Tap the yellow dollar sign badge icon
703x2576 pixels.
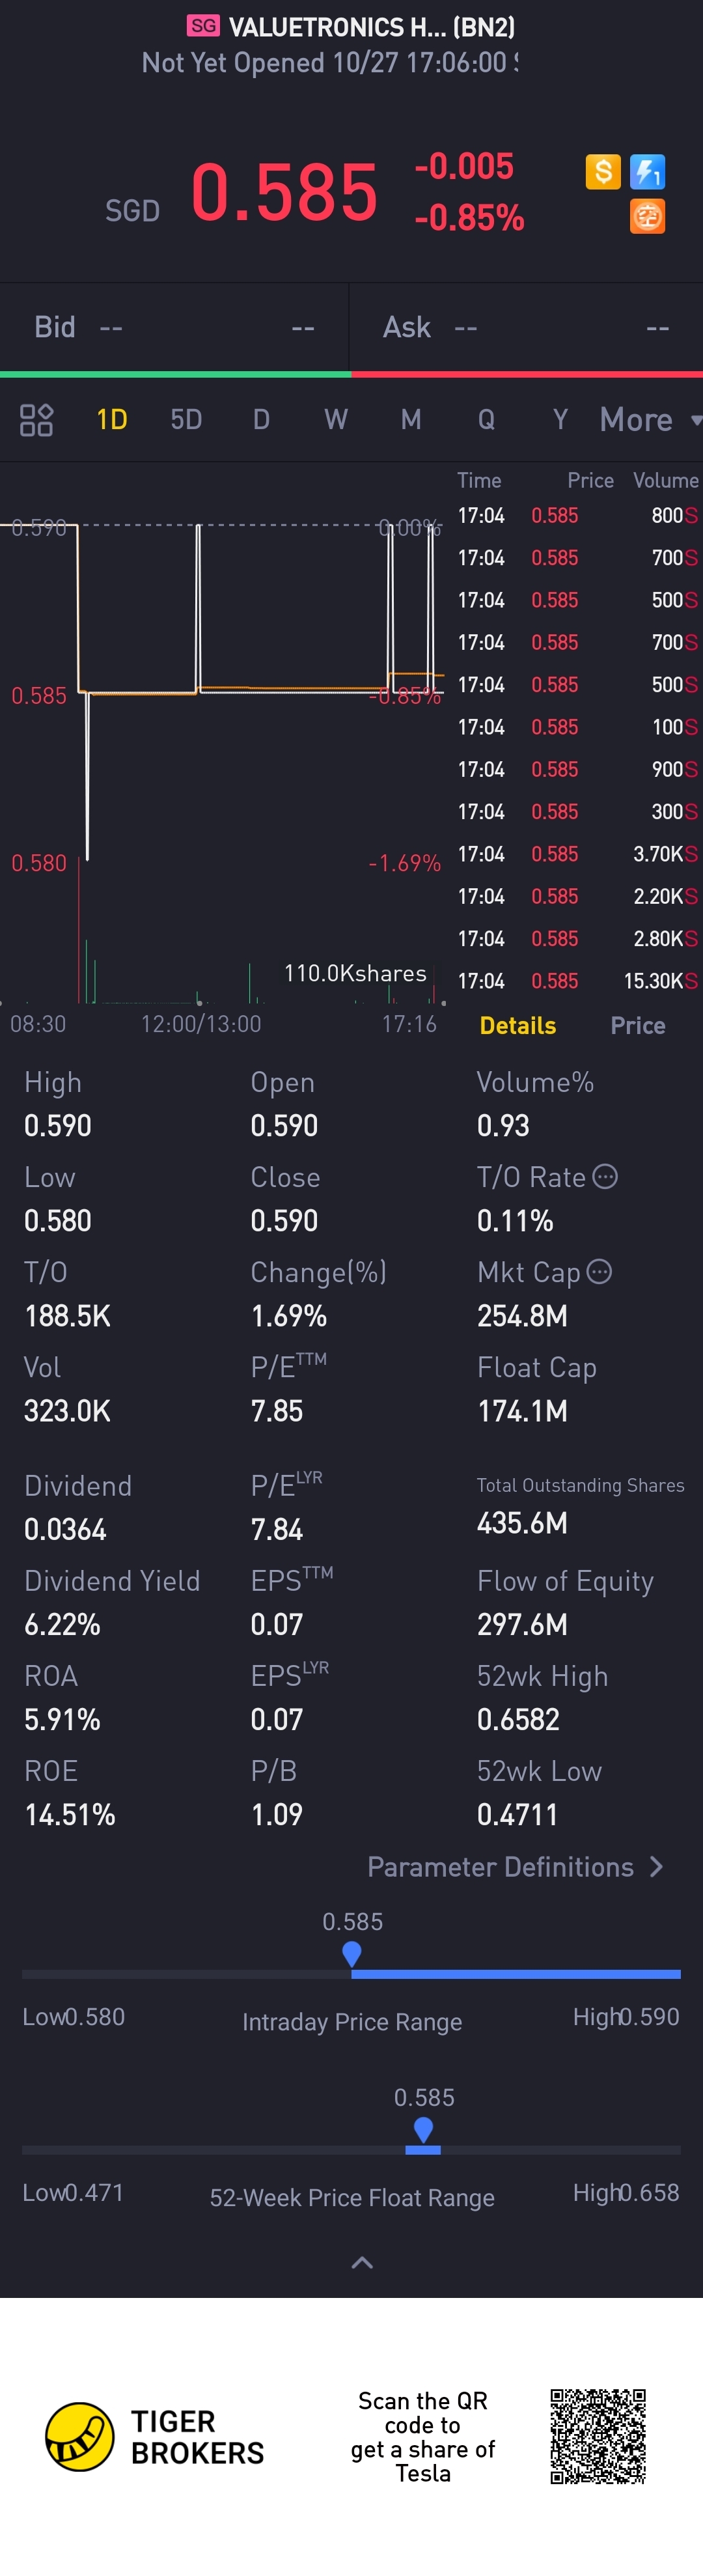pyautogui.click(x=603, y=172)
